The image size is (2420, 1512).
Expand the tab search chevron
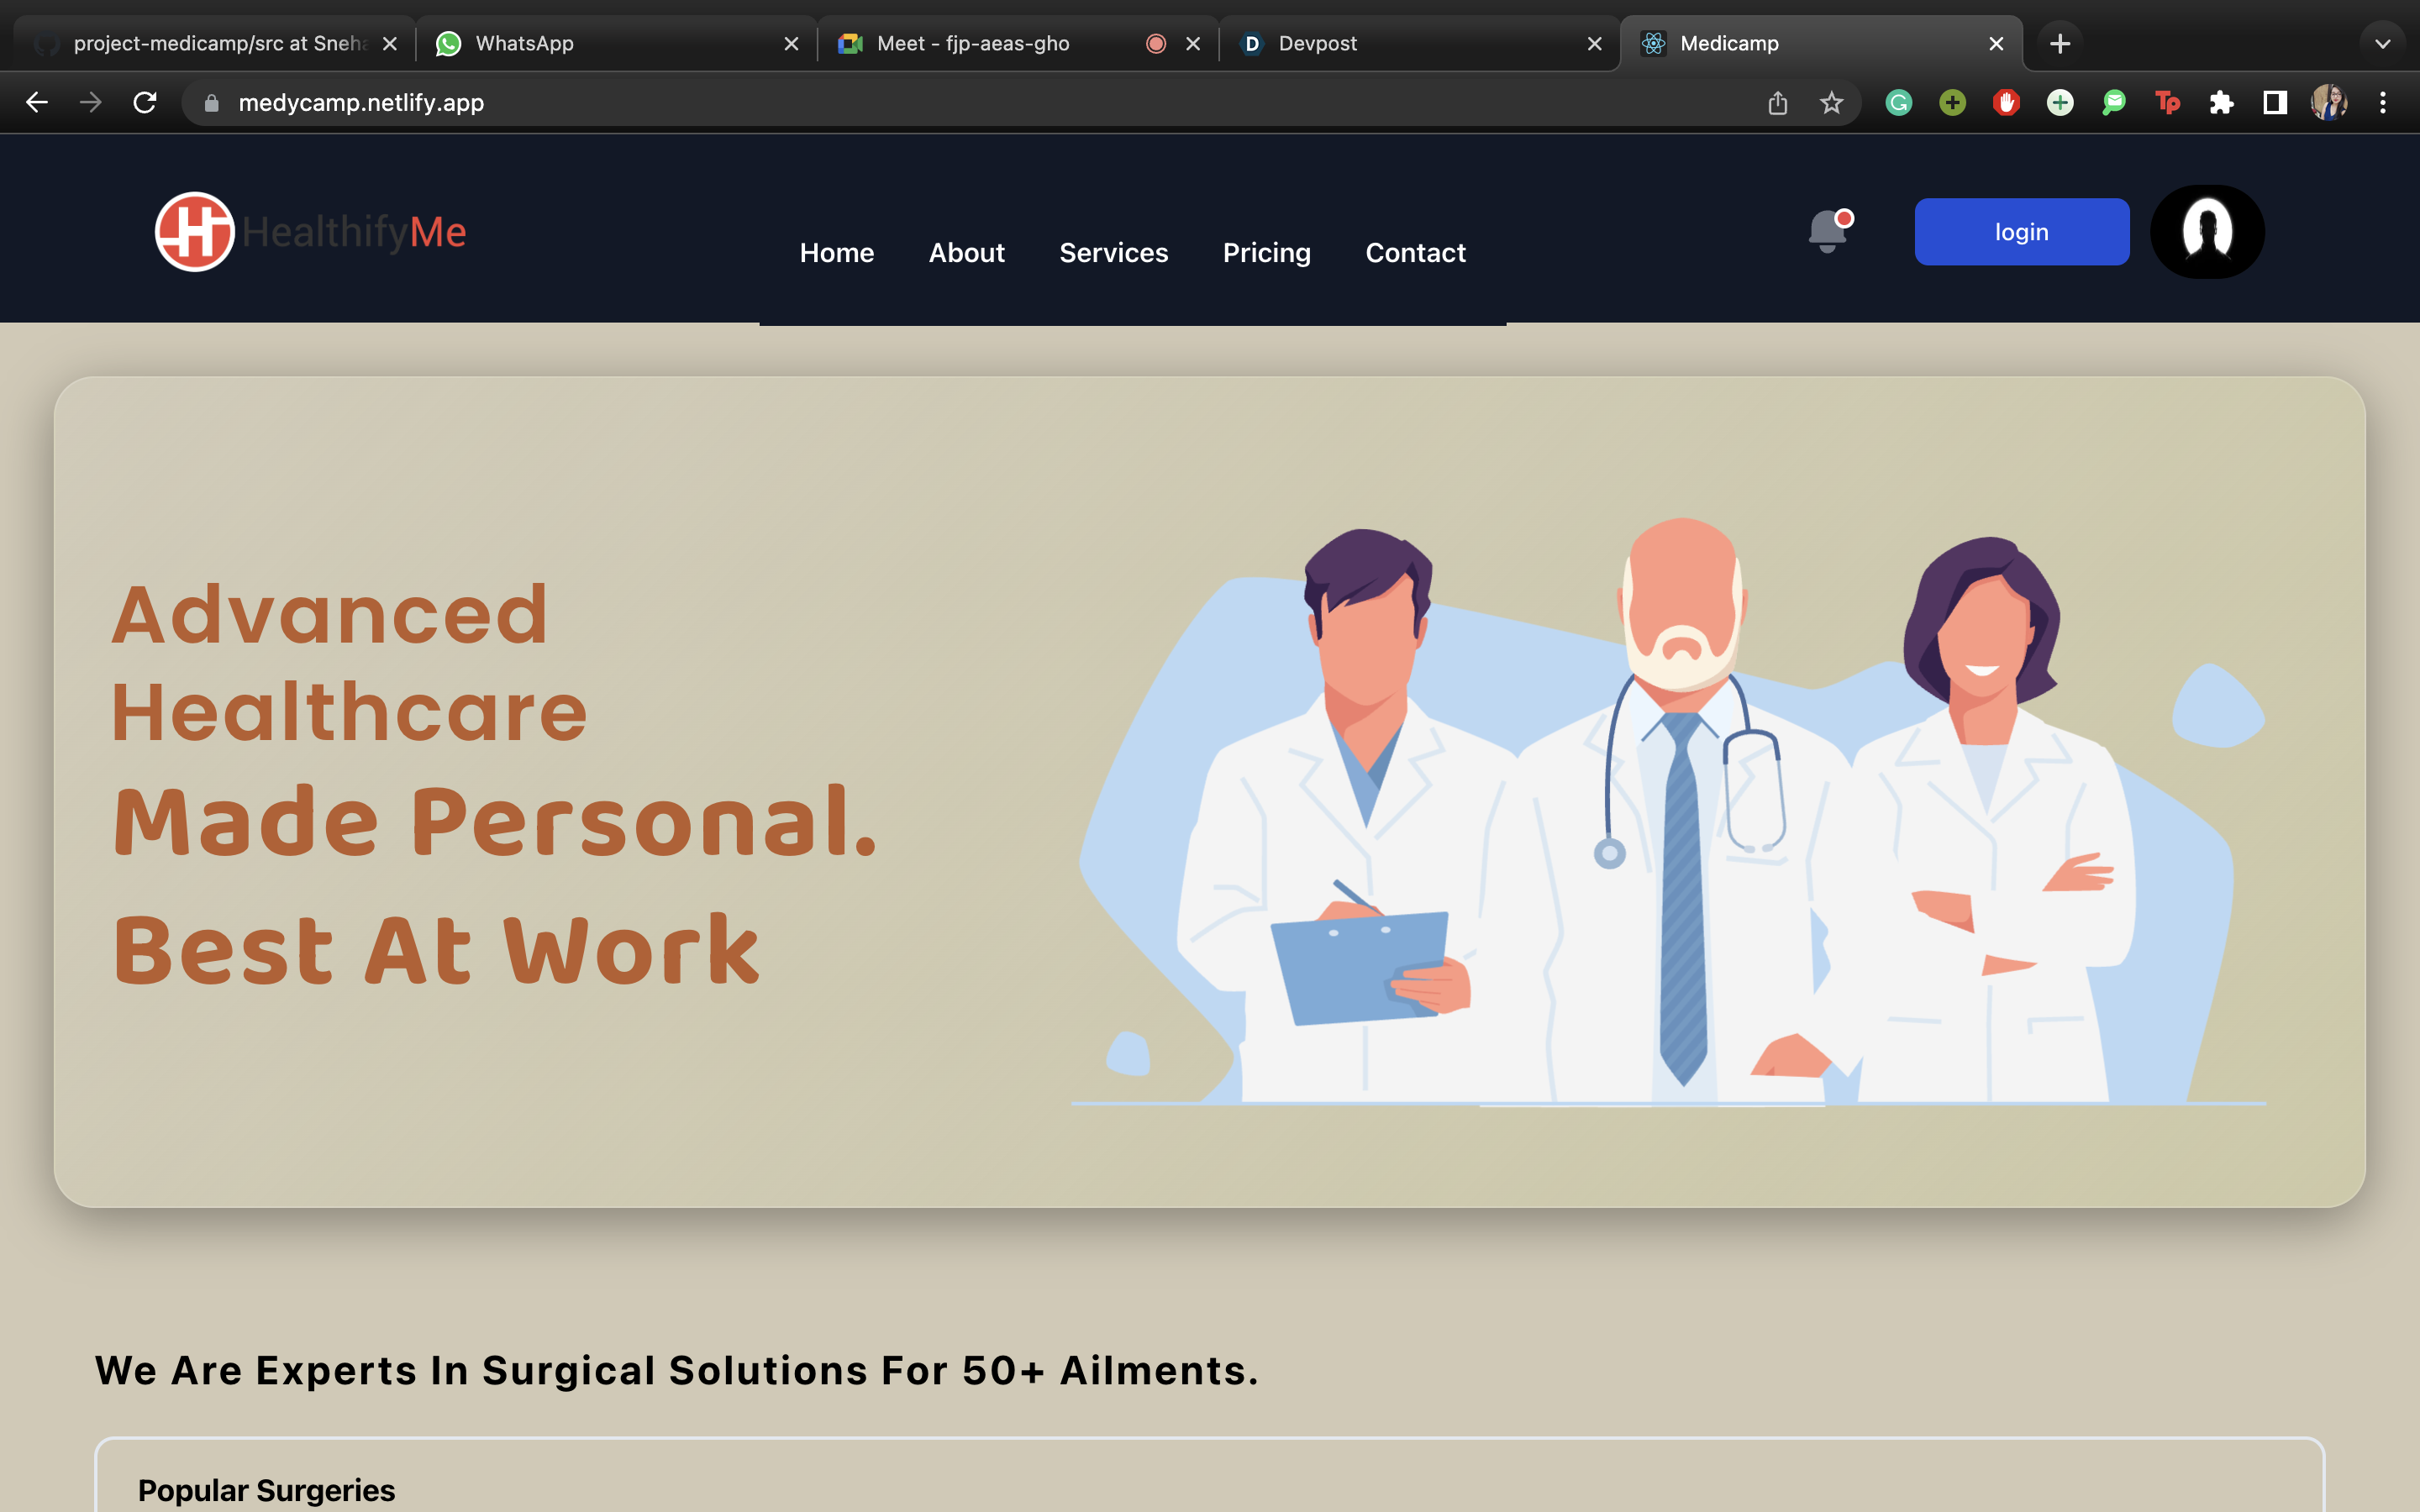pyautogui.click(x=2382, y=43)
